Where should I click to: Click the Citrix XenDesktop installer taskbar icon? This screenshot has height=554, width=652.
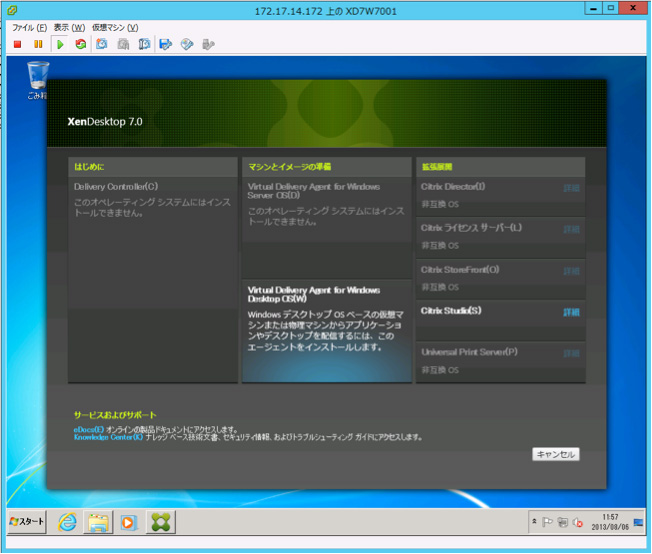click(161, 522)
